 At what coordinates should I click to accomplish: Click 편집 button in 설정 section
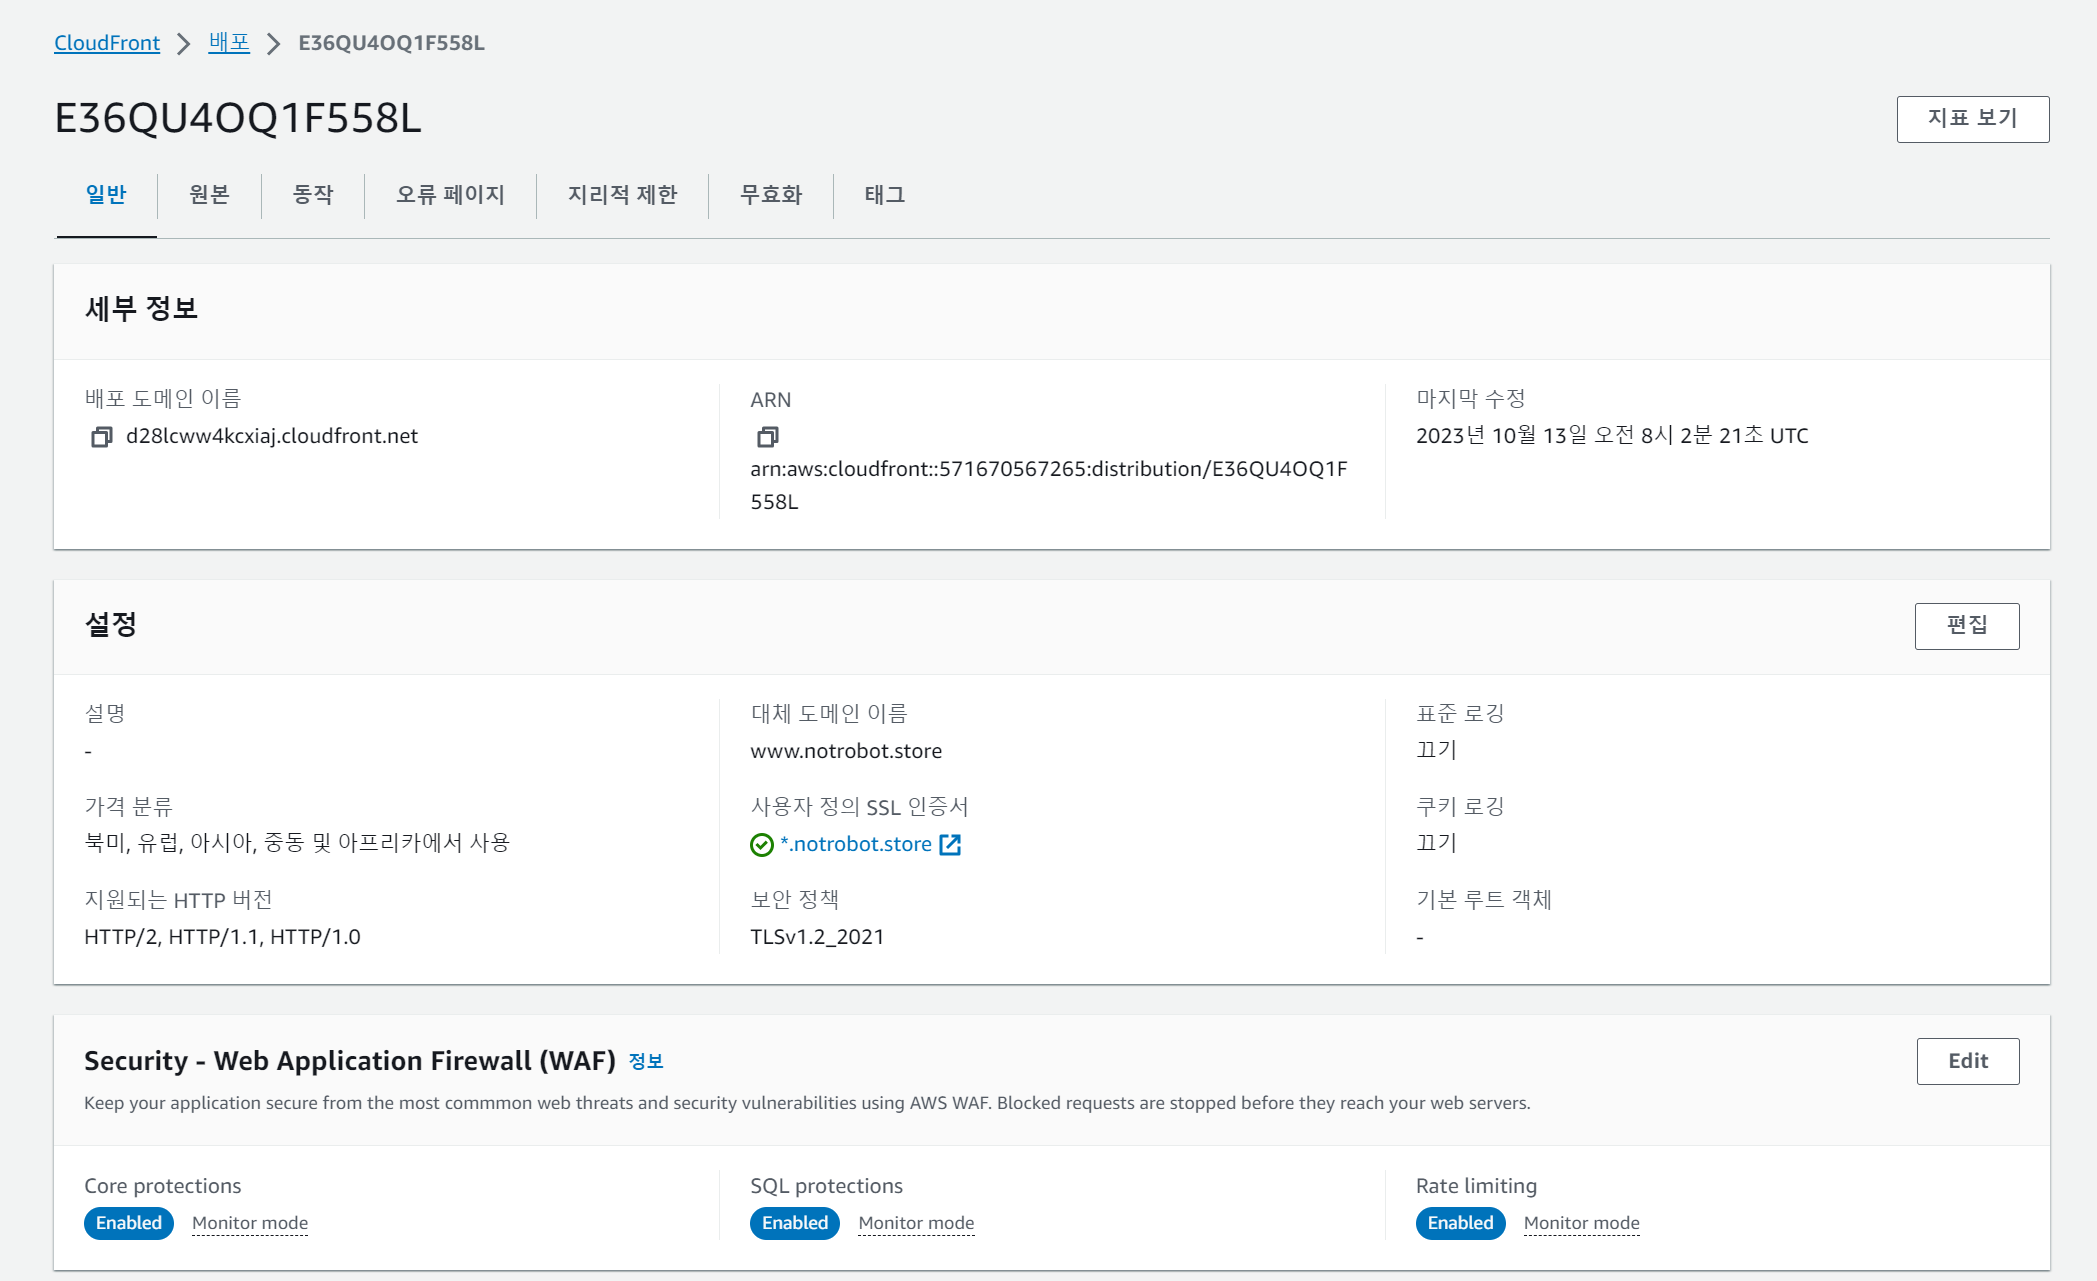(1966, 626)
